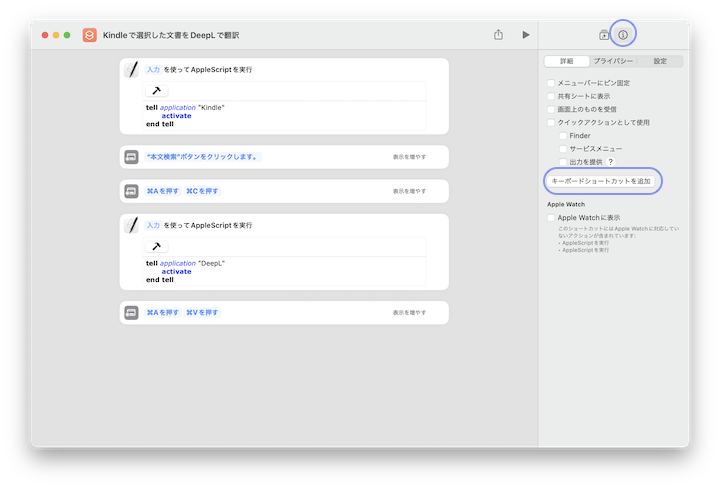Tick the サービスメニュー checkbox
Viewport: 720px width, 488px height.
click(563, 149)
